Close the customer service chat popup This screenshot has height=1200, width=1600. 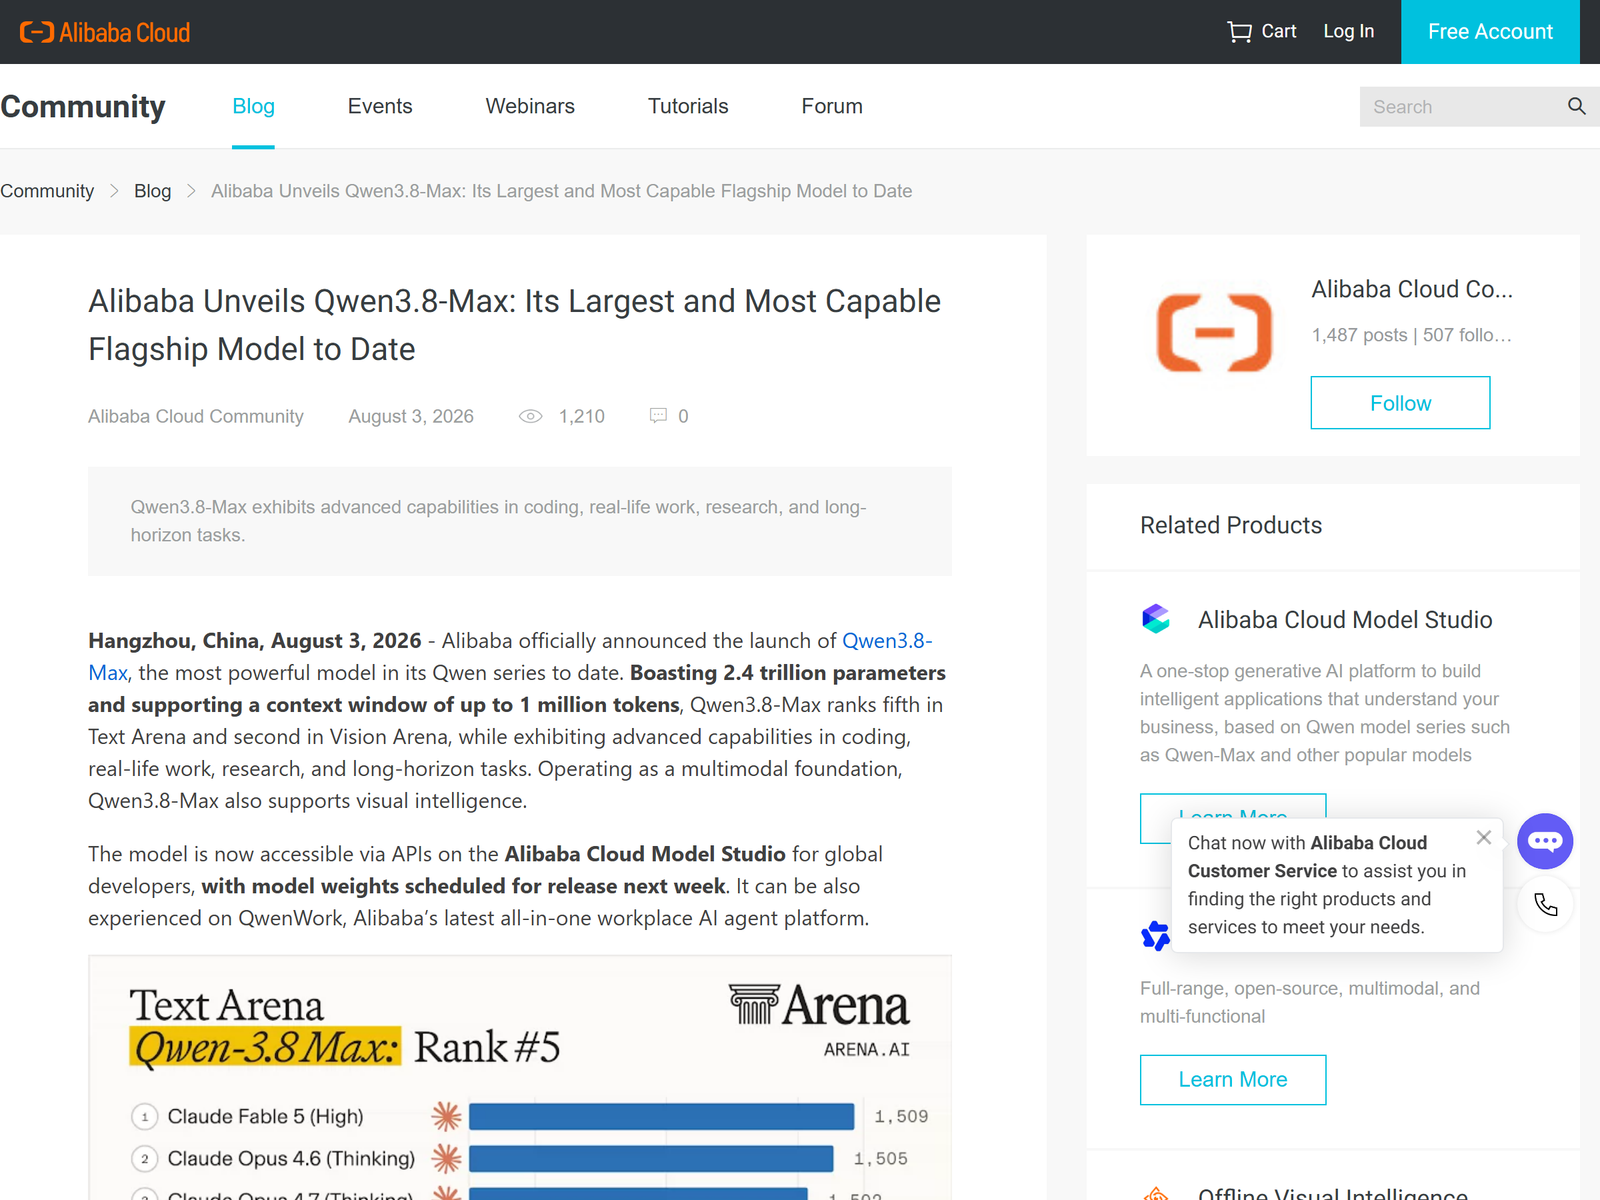click(1484, 838)
